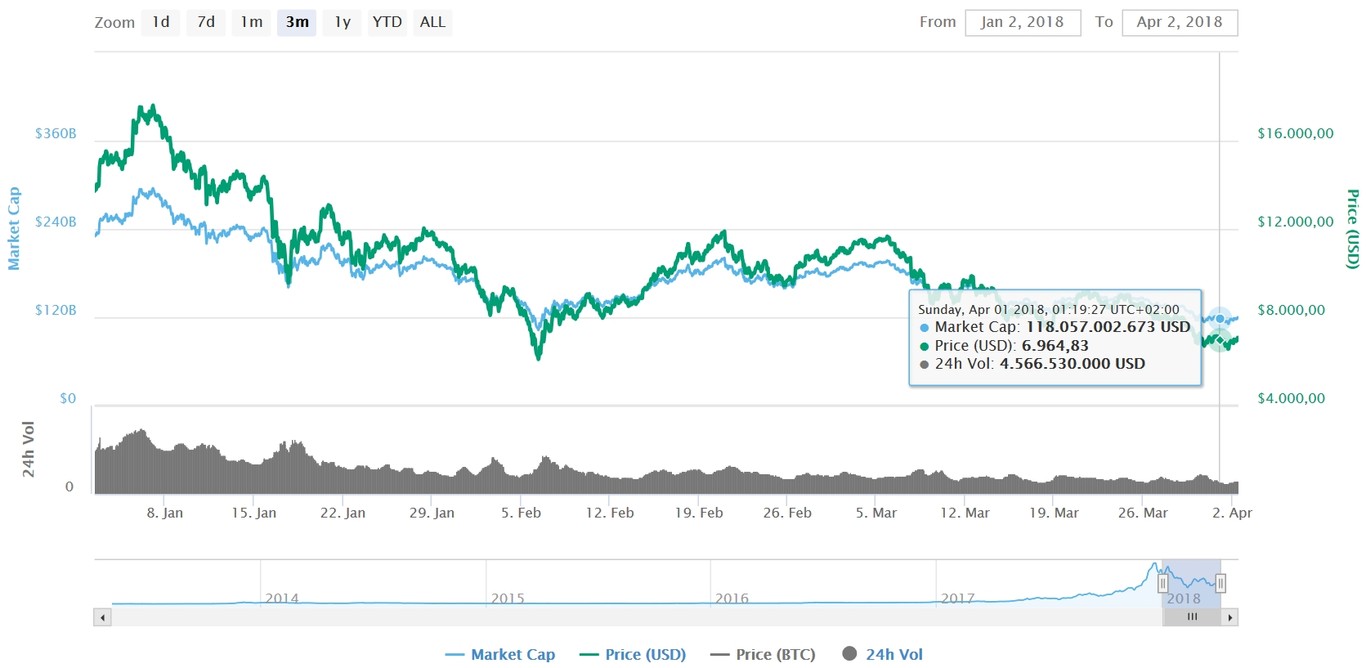Select the active 3m zoom button
This screenshot has width=1366, height=668.
(297, 22)
